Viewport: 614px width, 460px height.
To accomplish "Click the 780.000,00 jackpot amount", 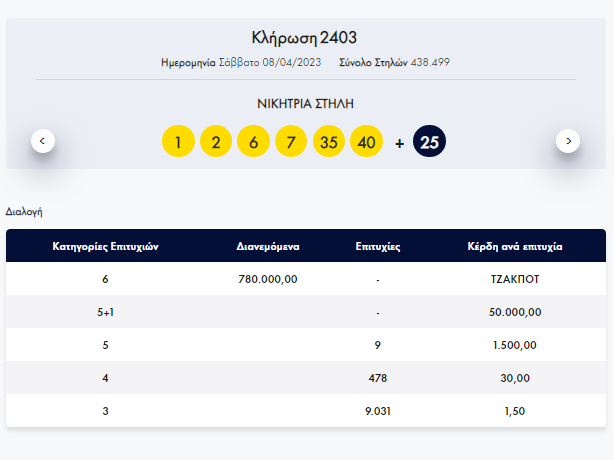I will pyautogui.click(x=268, y=279).
